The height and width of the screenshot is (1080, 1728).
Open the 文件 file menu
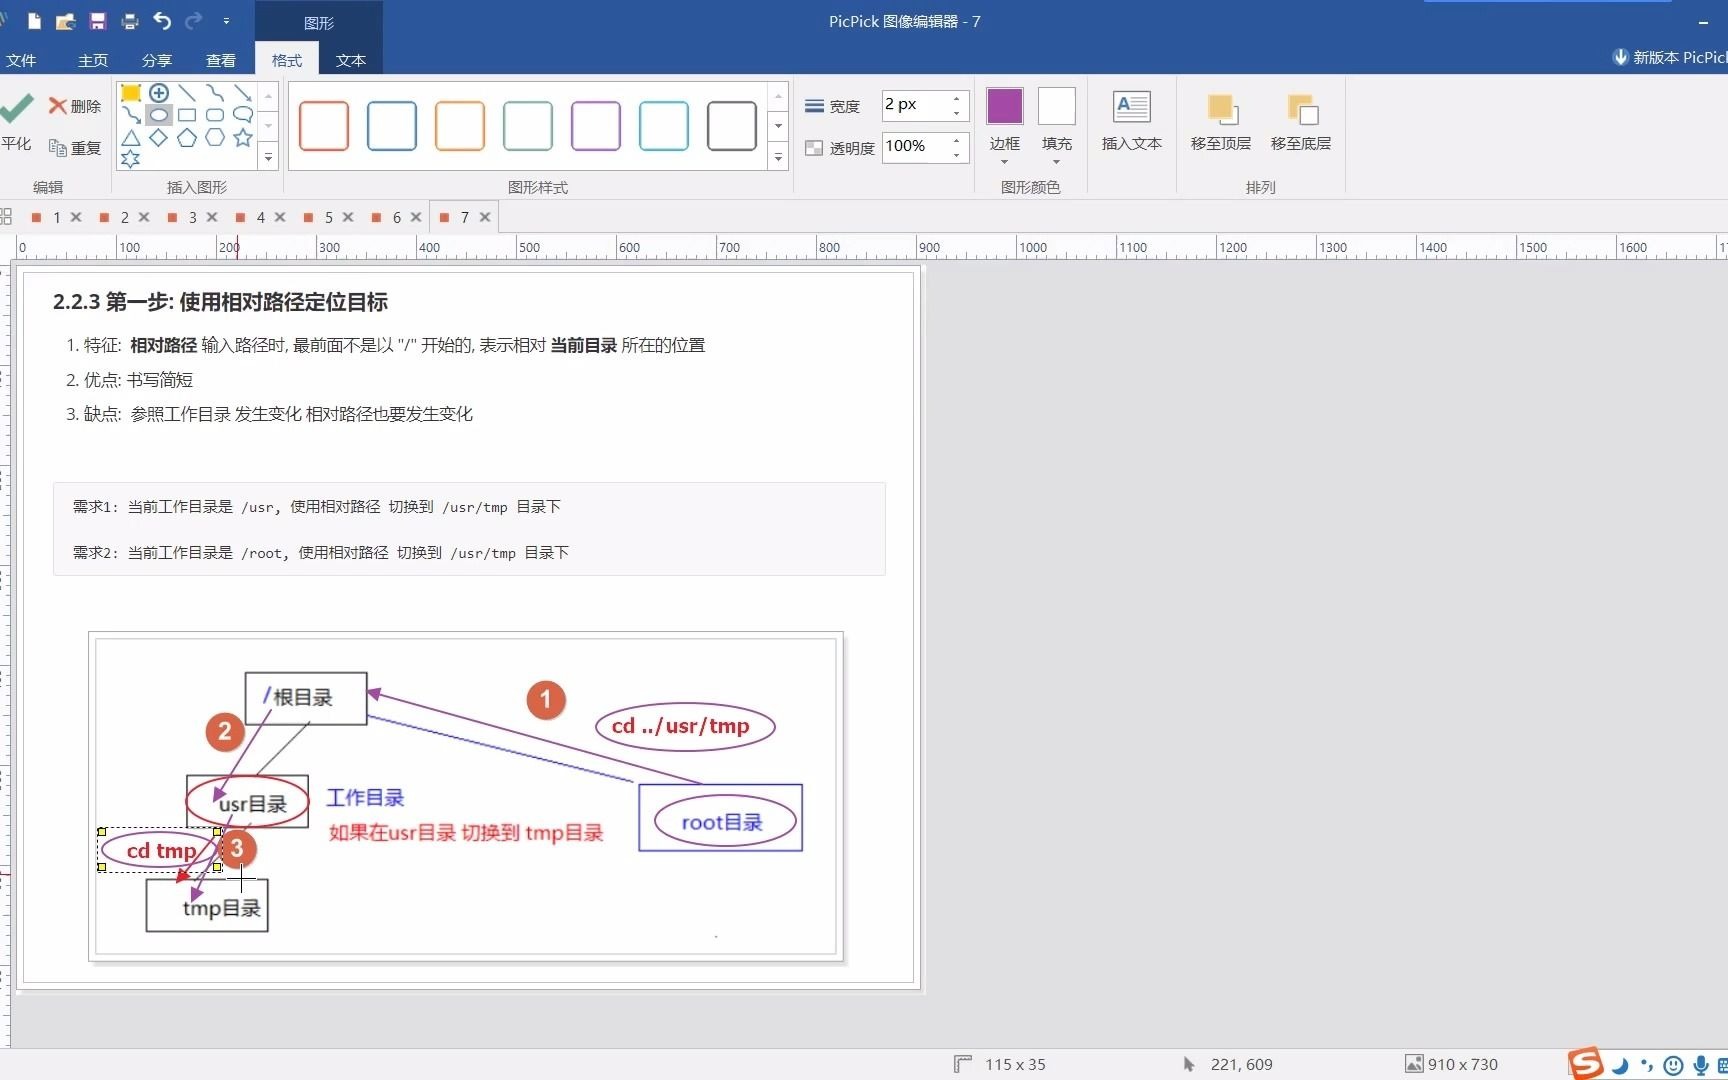[x=21, y=60]
